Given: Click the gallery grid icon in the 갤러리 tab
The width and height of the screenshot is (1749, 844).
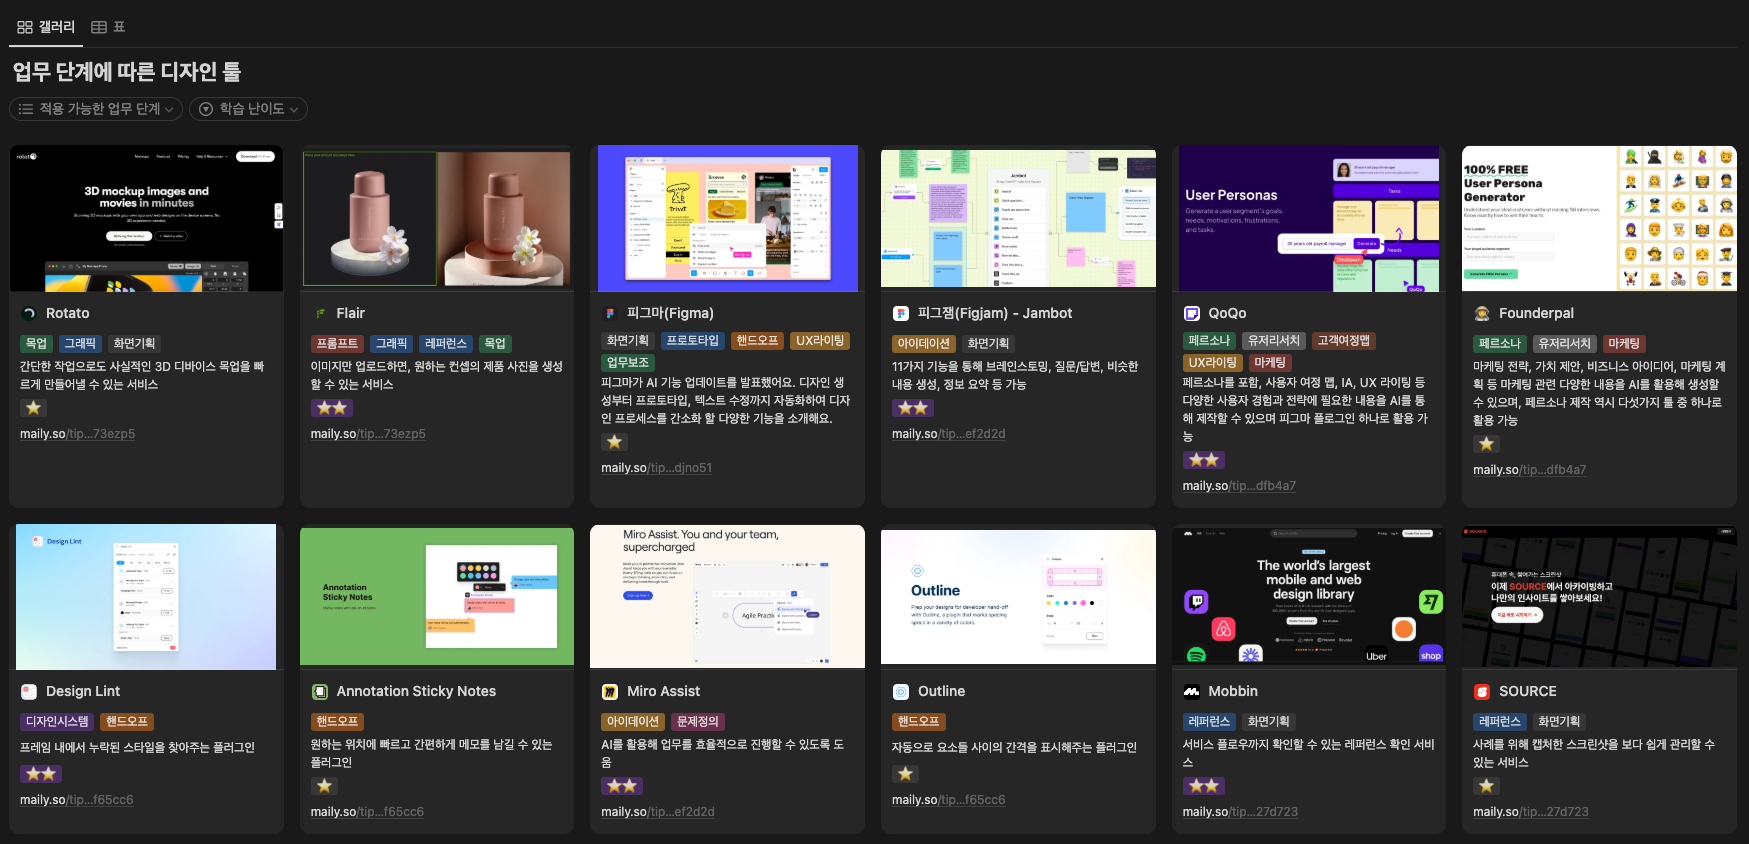Looking at the screenshot, I should (25, 27).
